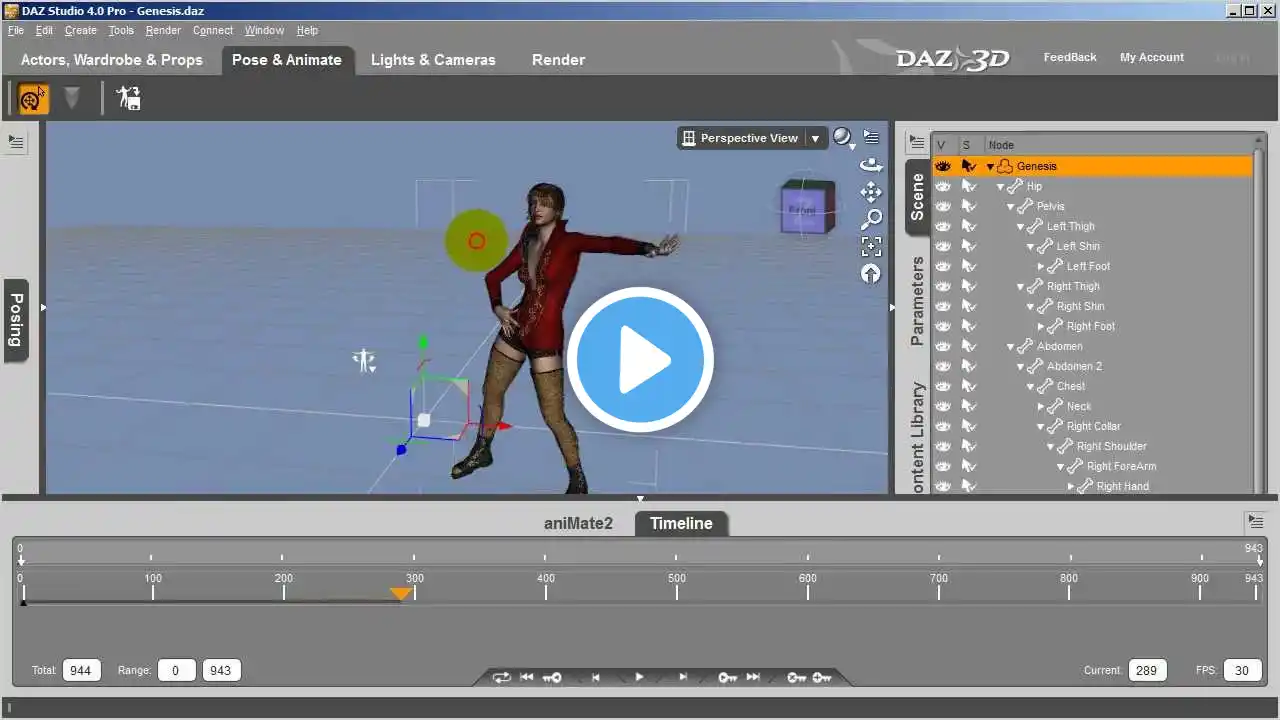Open the Parameters side pane
1280x720 pixels.
[x=917, y=301]
